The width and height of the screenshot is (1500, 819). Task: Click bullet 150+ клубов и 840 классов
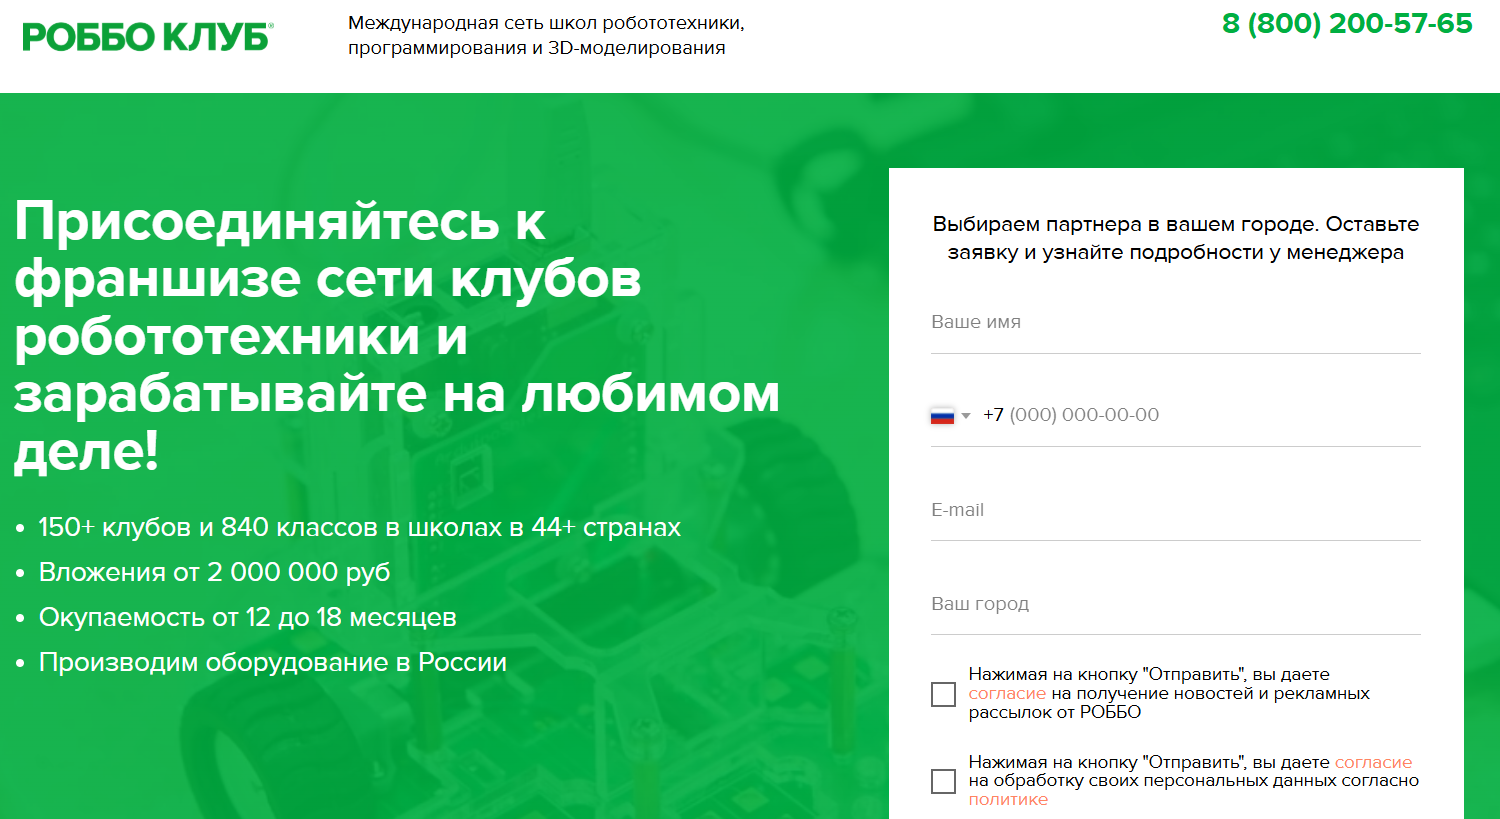click(359, 527)
